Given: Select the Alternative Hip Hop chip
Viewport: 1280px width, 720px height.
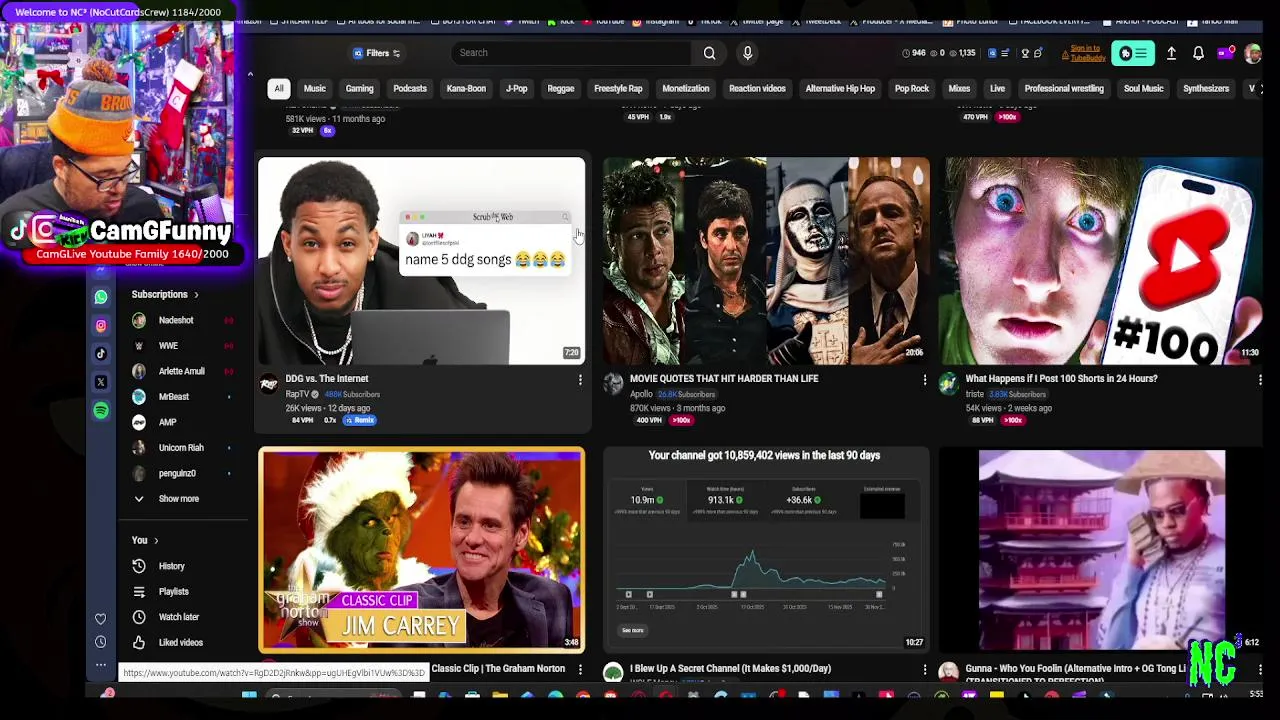Looking at the screenshot, I should tap(840, 89).
